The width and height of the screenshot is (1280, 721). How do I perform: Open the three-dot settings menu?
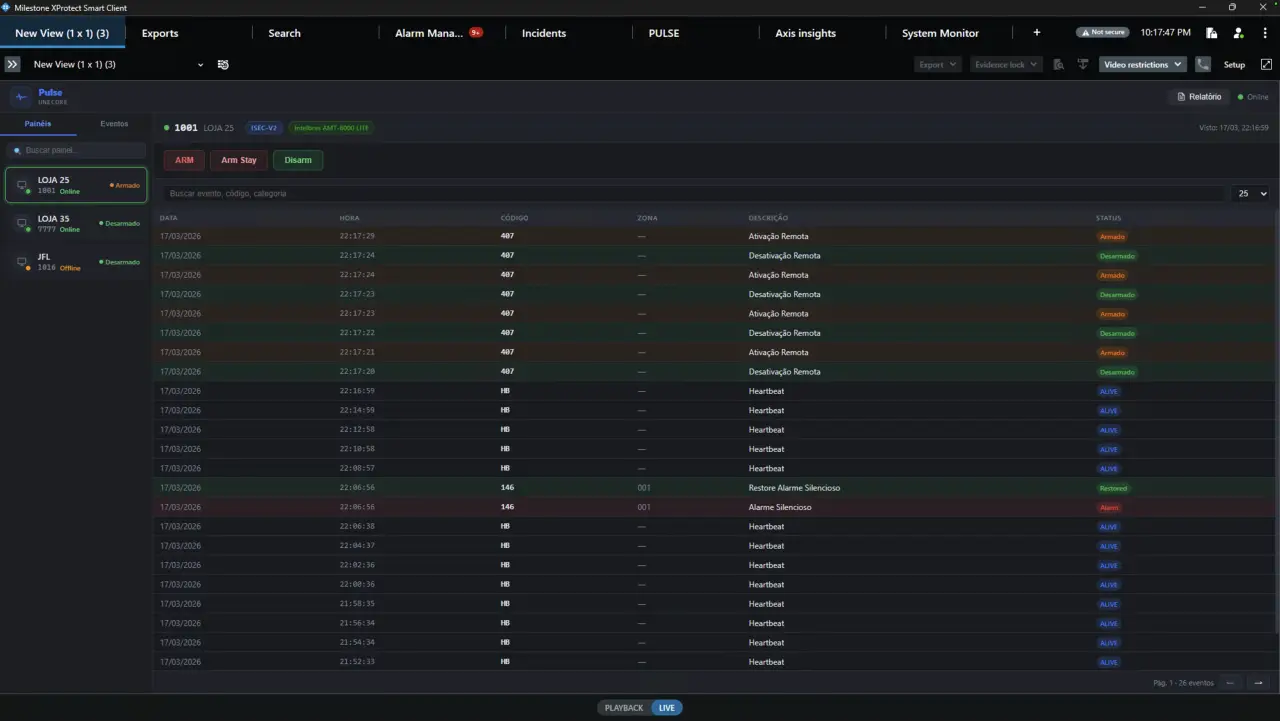tap(1265, 33)
